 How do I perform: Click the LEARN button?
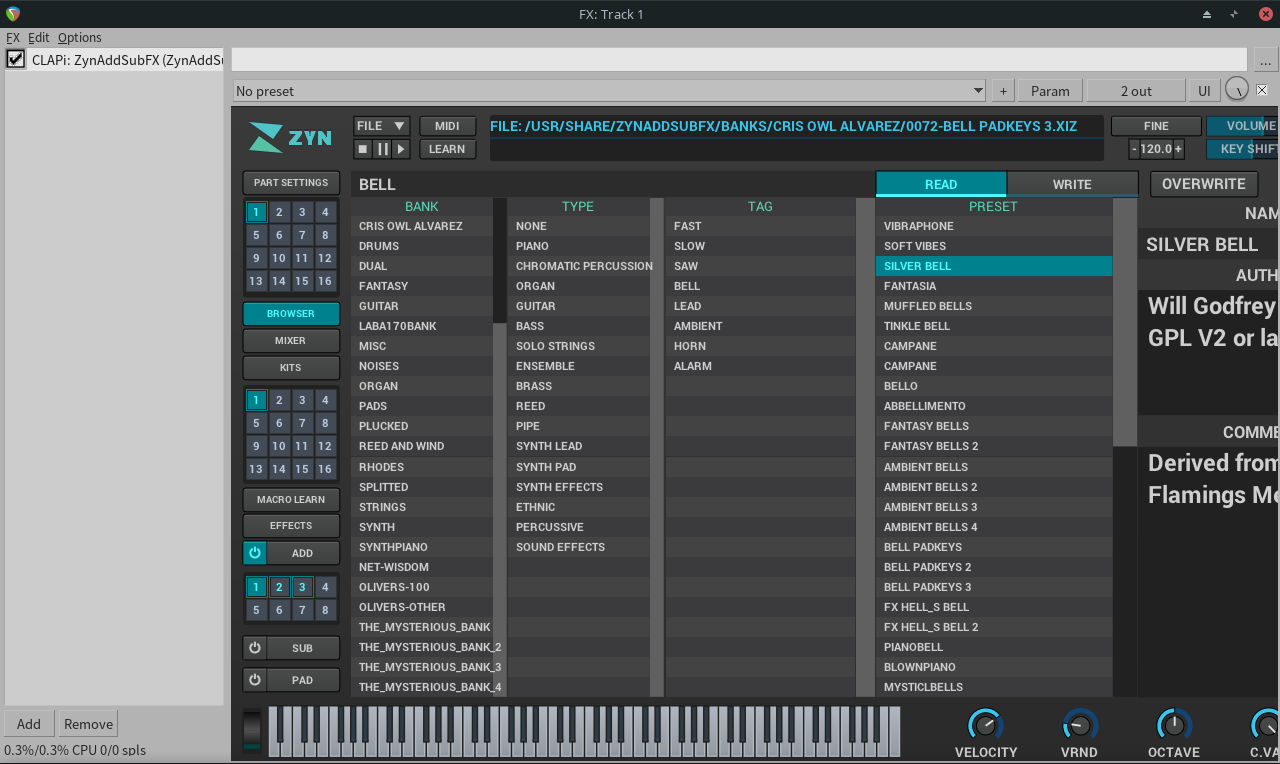447,149
